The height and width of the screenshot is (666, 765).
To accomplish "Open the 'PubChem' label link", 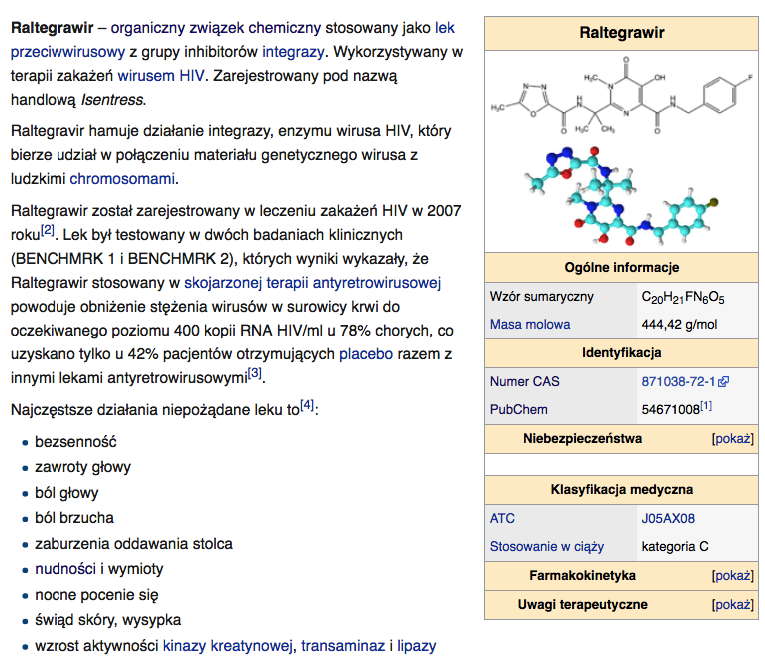I will pos(519,409).
